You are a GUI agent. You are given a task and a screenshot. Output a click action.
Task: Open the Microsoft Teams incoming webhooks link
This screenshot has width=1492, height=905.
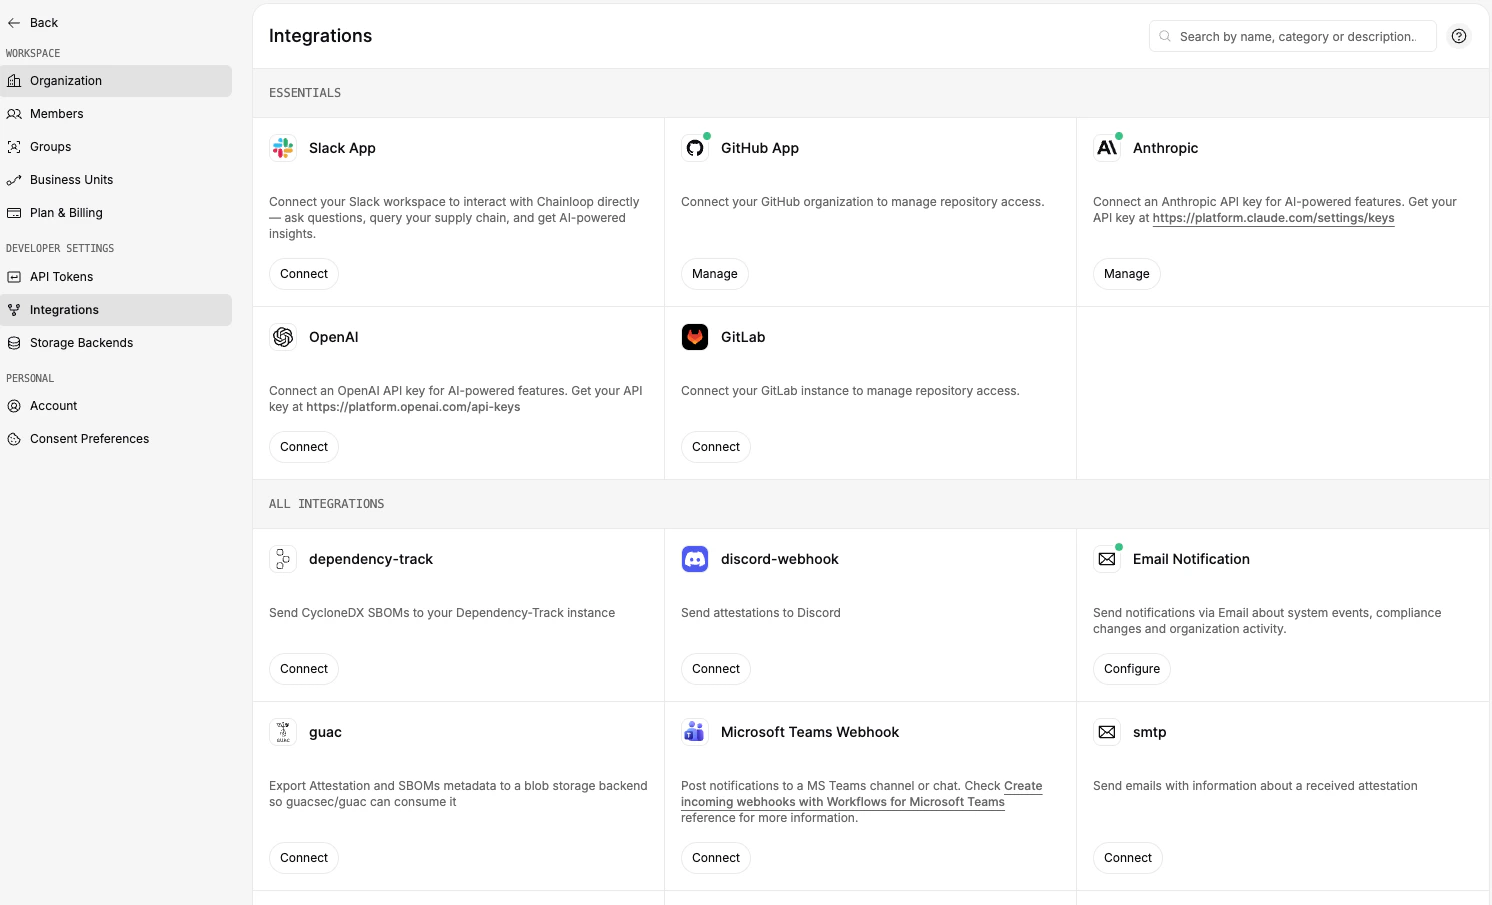pos(843,802)
